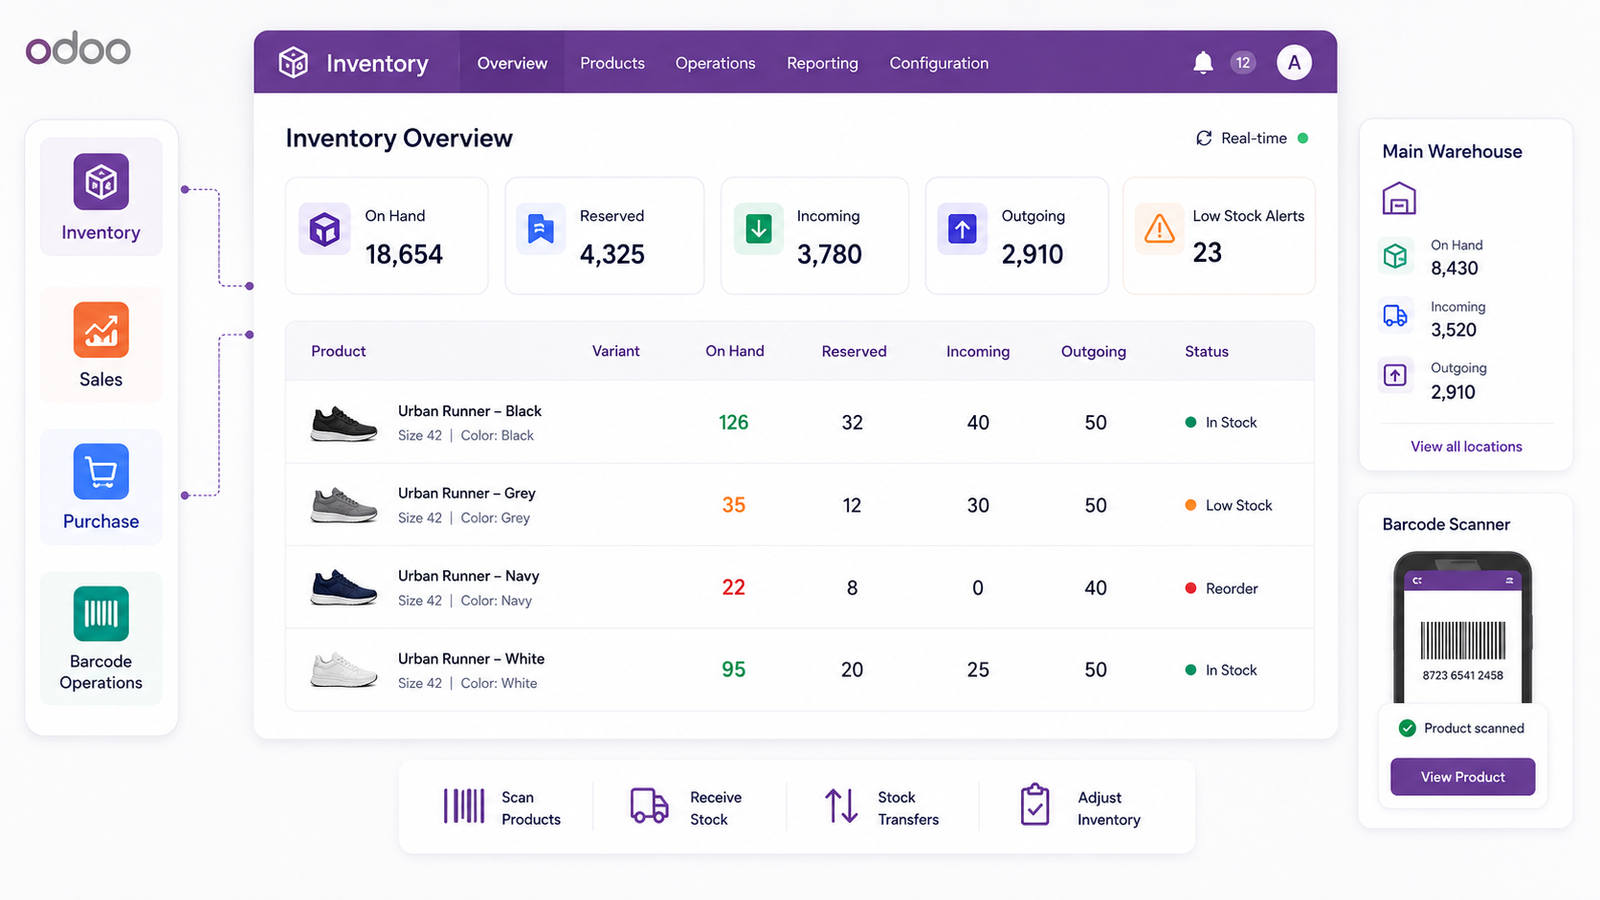Image resolution: width=1600 pixels, height=900 pixels.
Task: Click the warehouse Incoming value 3,520
Action: 1454,330
